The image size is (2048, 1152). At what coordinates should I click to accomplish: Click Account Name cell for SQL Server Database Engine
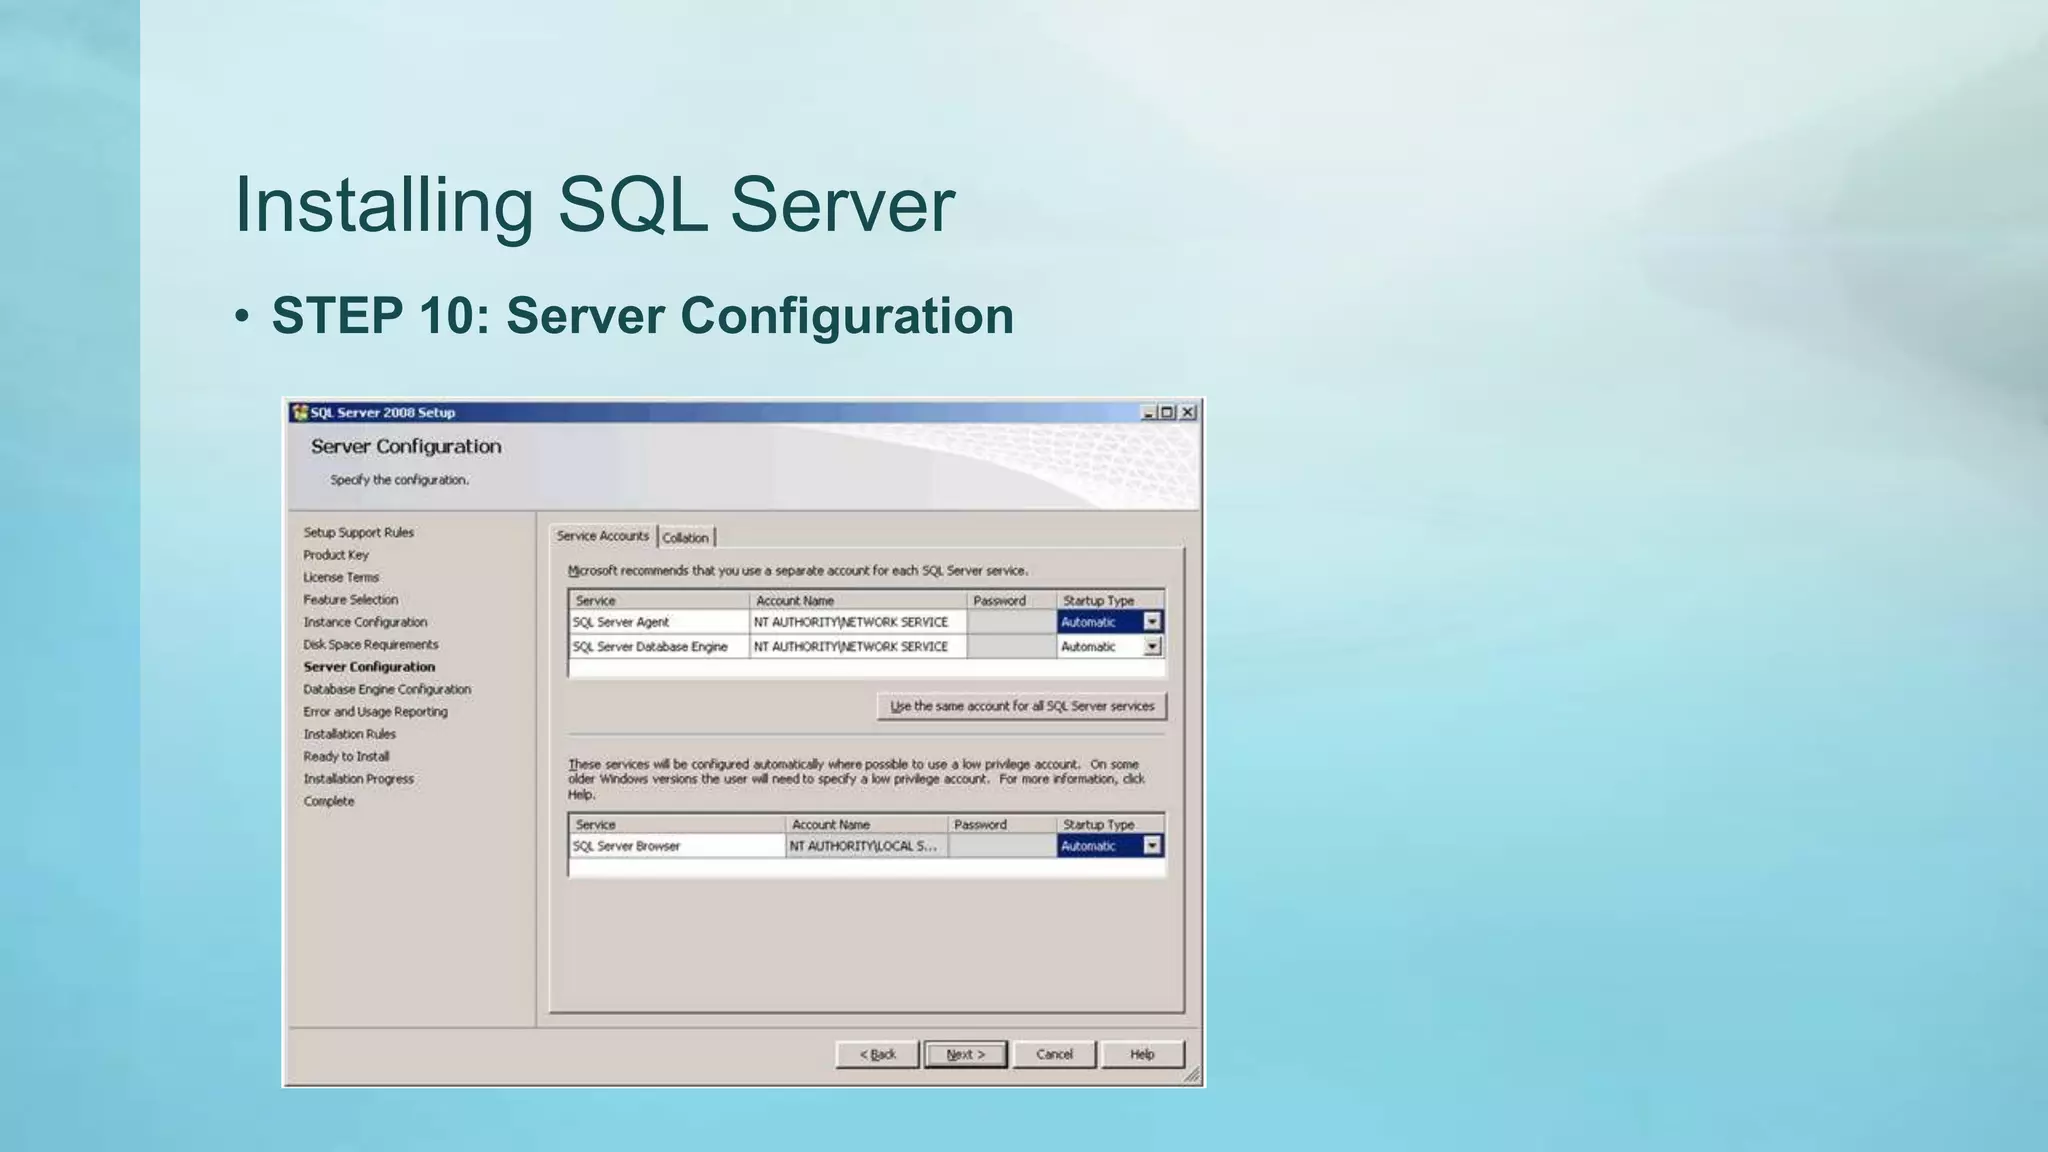point(858,647)
